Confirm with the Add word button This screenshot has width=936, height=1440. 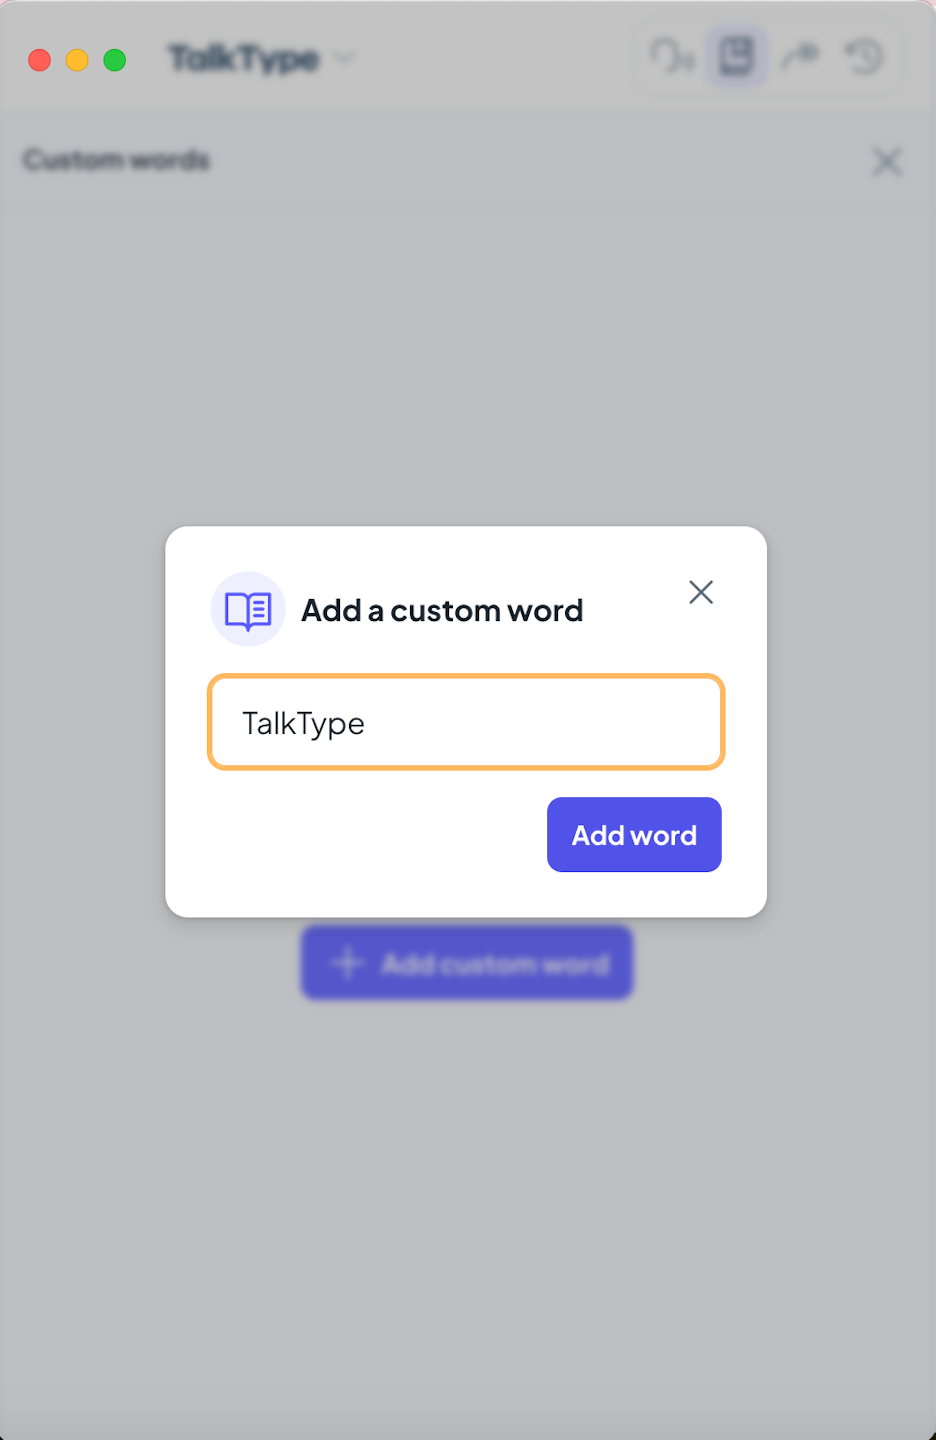click(x=634, y=835)
